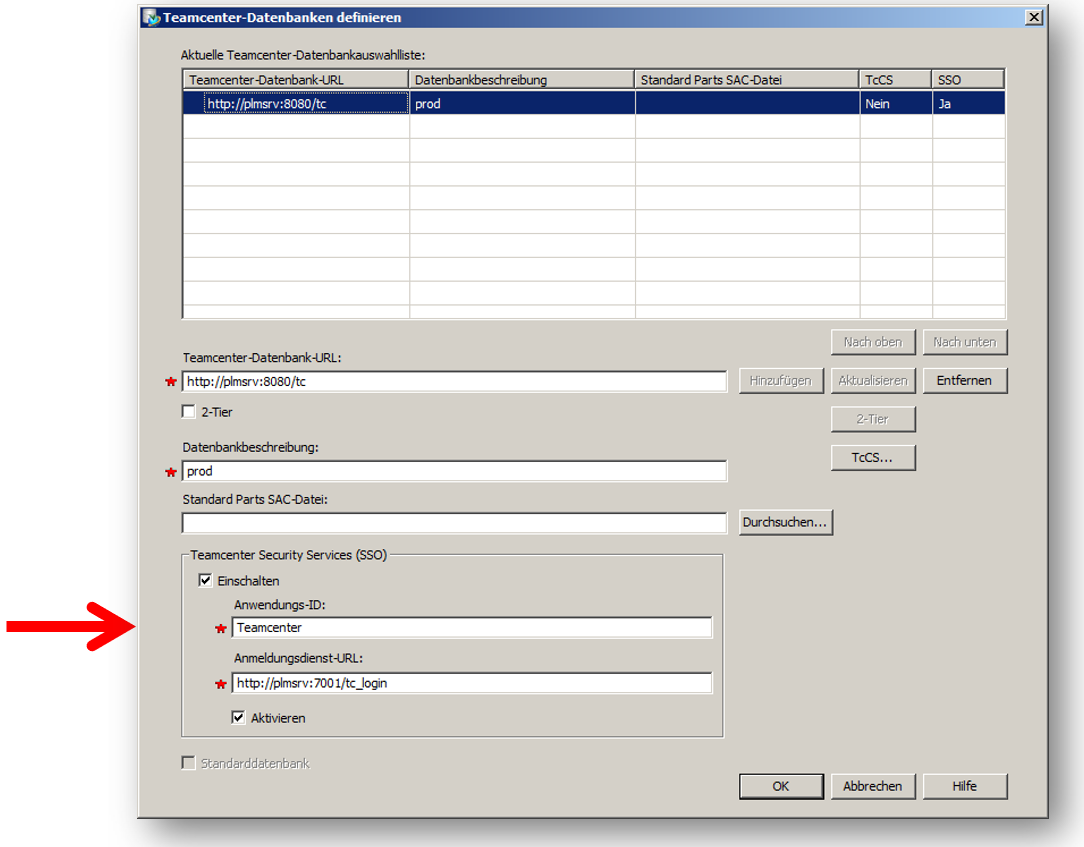Screen dimensions: 1084x847
Task: Confirm the dialog with OK
Action: click(781, 786)
